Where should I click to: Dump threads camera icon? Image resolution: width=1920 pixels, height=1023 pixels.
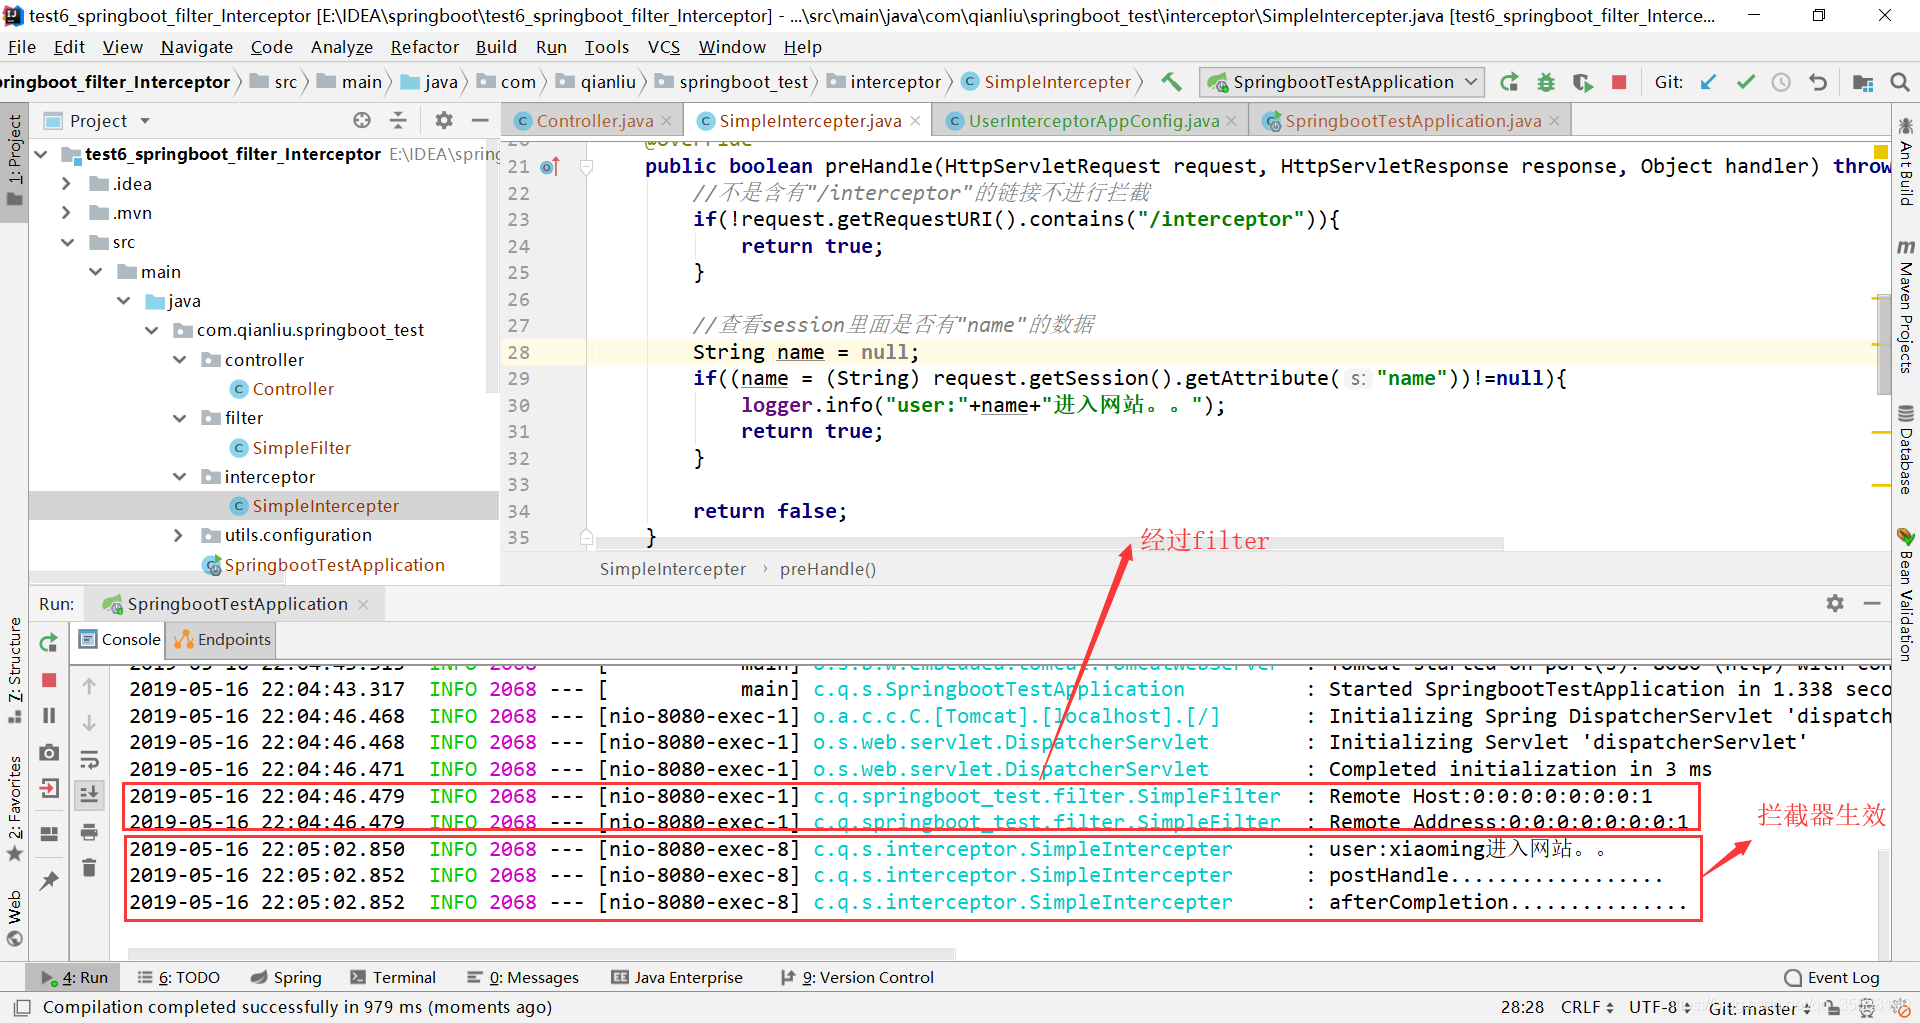click(49, 752)
